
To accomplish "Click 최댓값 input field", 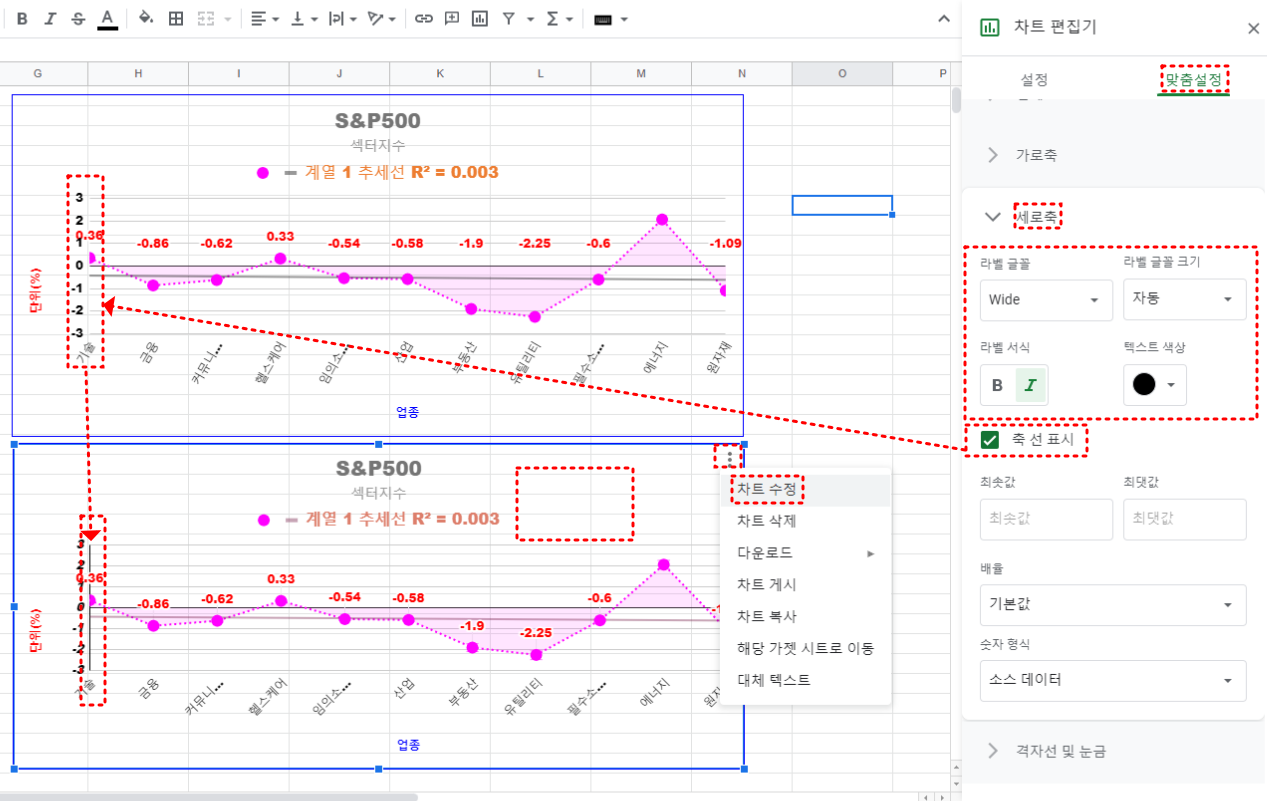I will tap(1185, 519).
